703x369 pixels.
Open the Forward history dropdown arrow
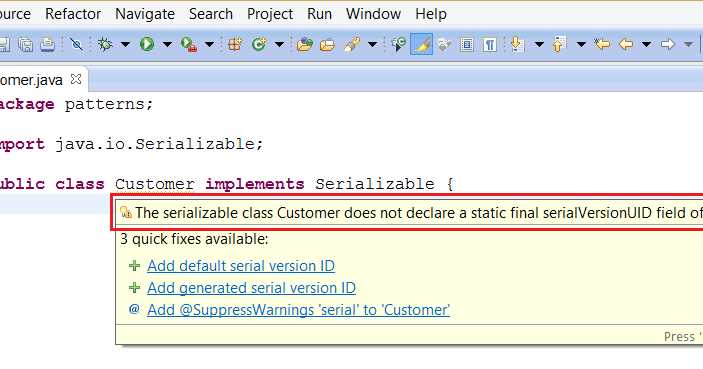click(688, 44)
